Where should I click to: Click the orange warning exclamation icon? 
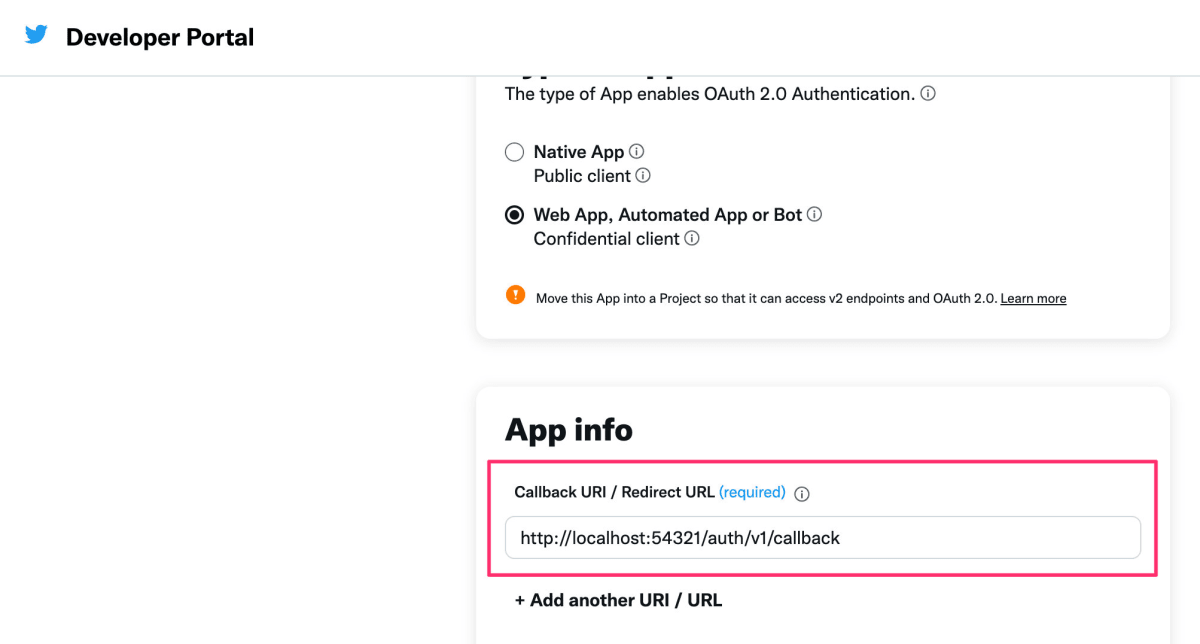[x=515, y=295]
